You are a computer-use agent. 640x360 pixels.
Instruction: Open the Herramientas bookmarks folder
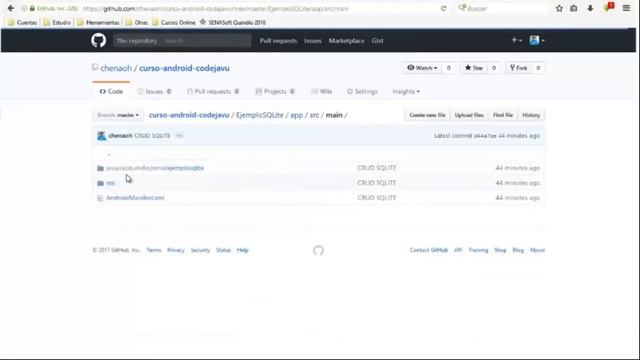pyautogui.click(x=98, y=22)
